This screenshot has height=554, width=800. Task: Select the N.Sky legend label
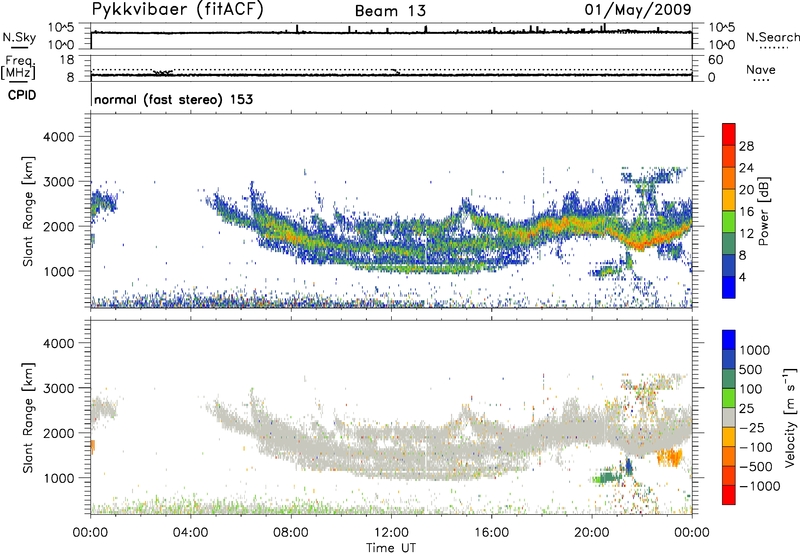[19, 37]
